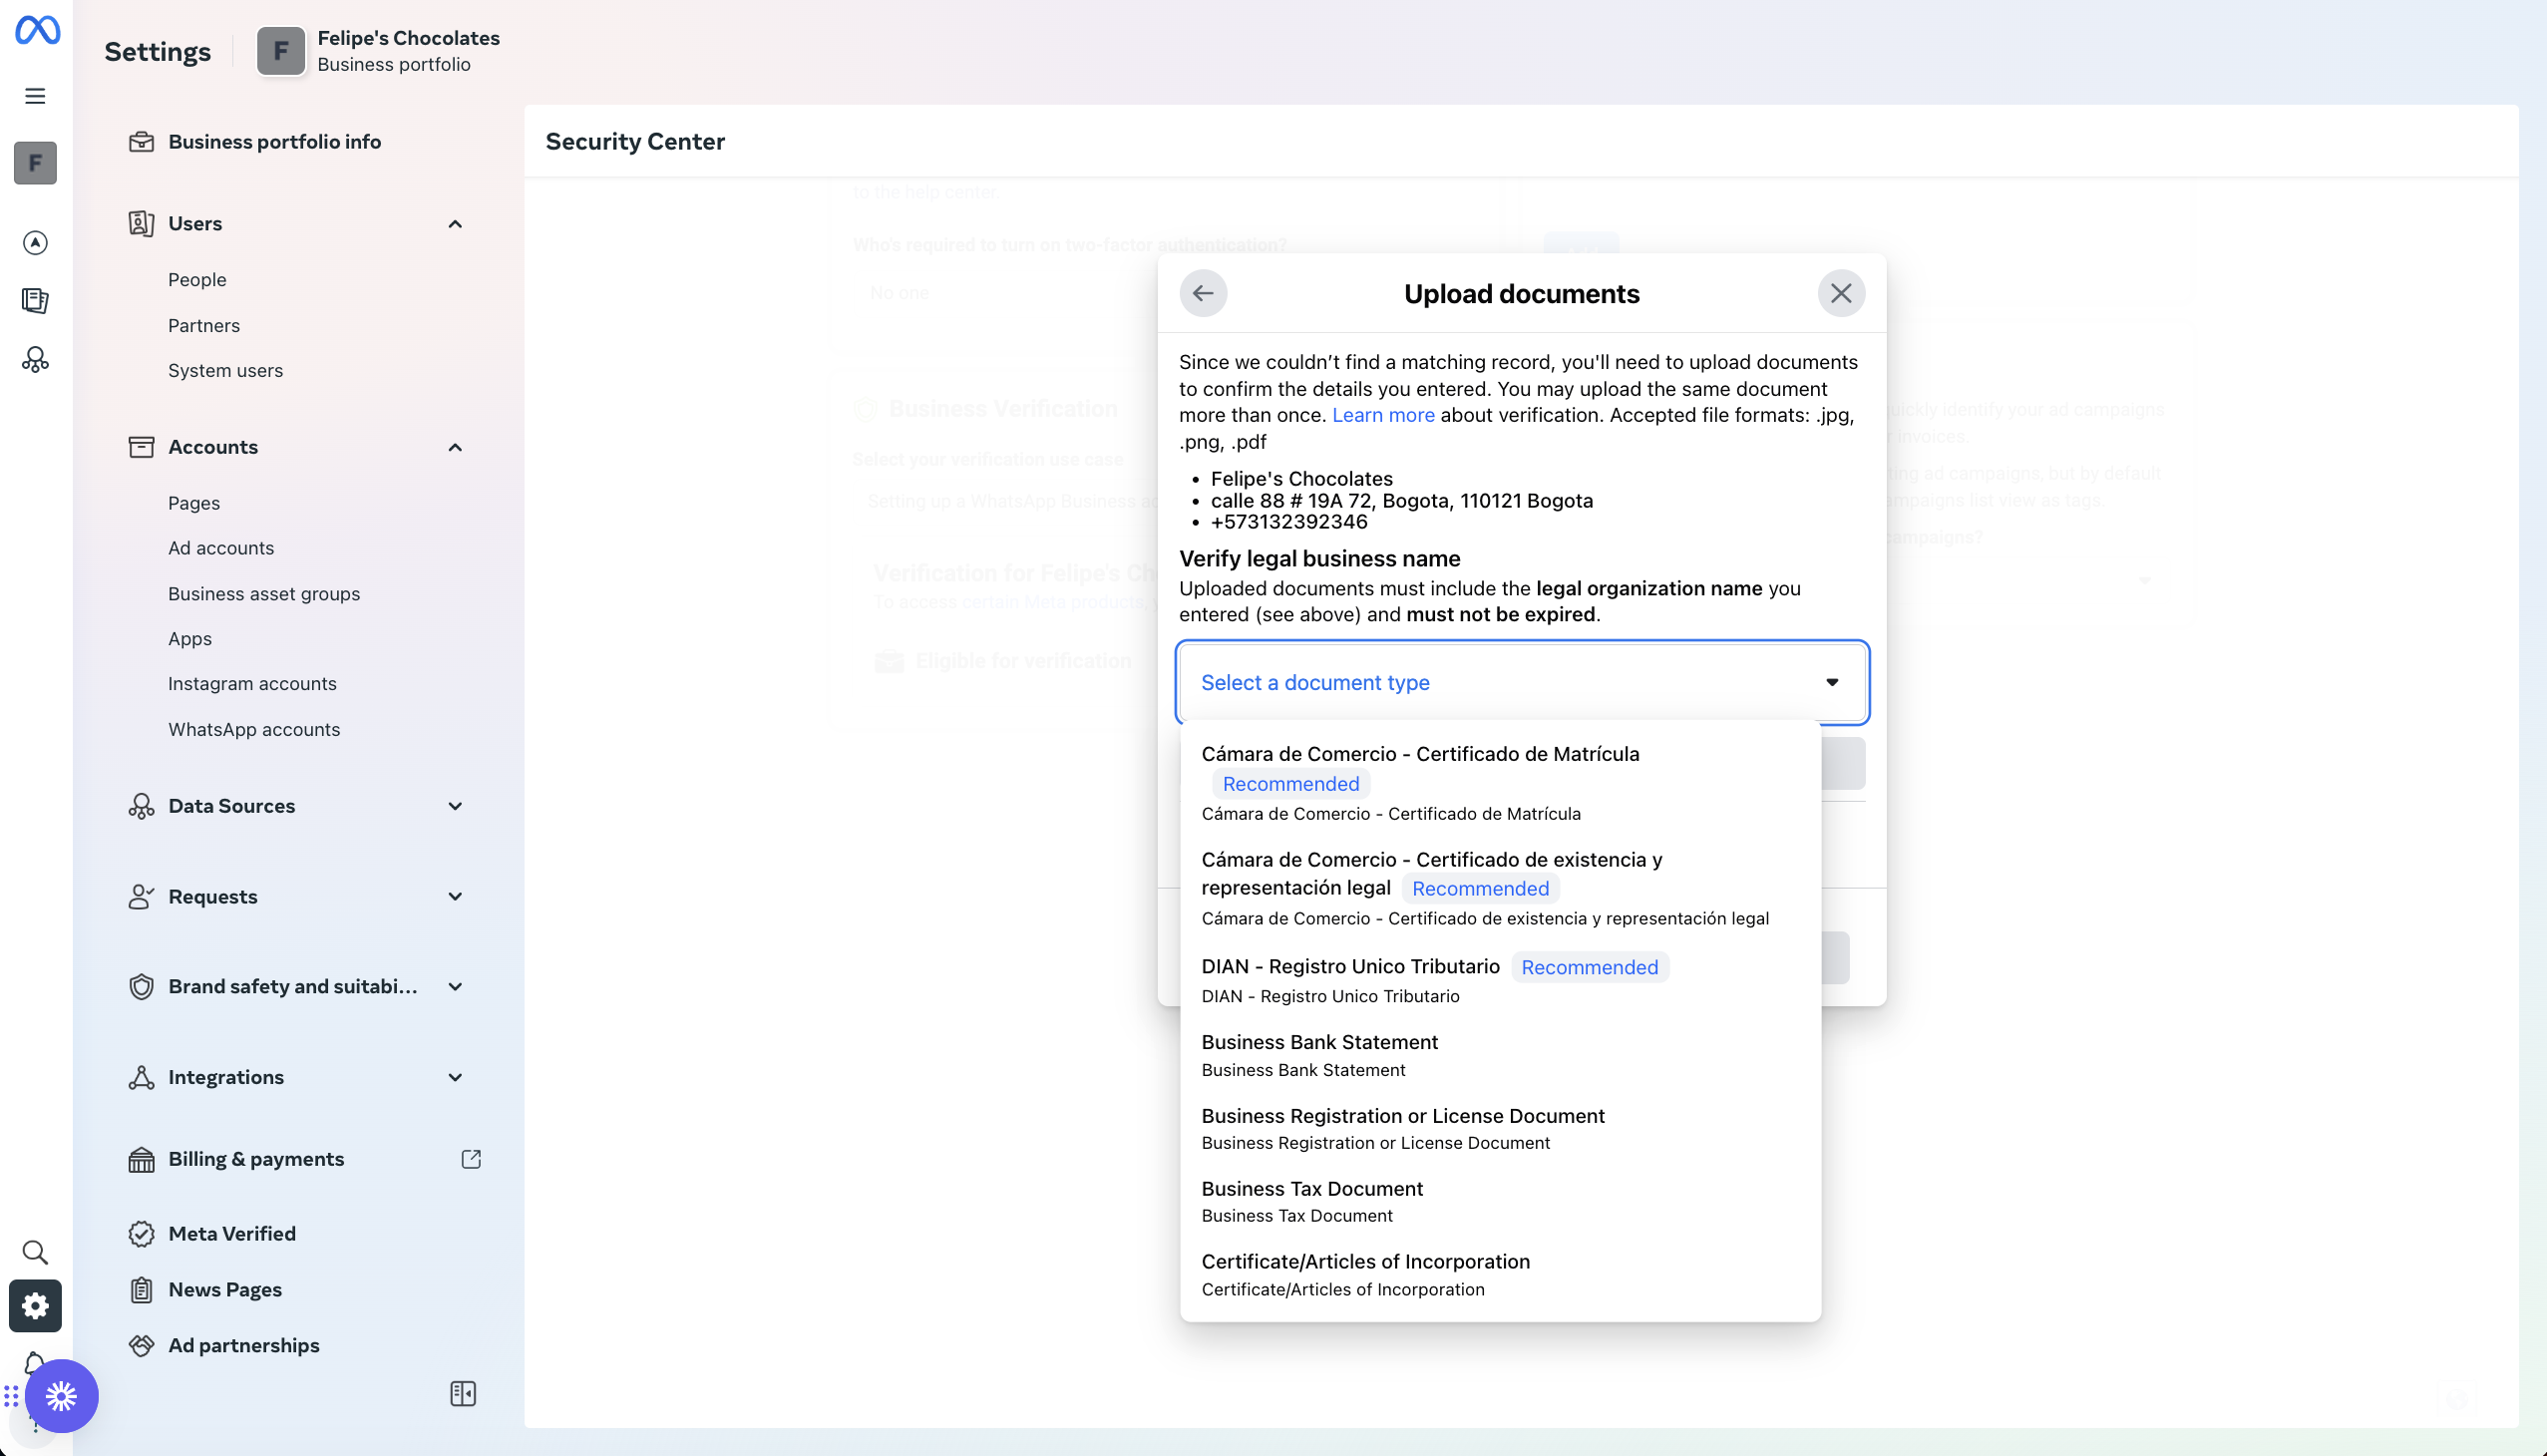
Task: Click the Requests person icon
Action: pos(141,897)
